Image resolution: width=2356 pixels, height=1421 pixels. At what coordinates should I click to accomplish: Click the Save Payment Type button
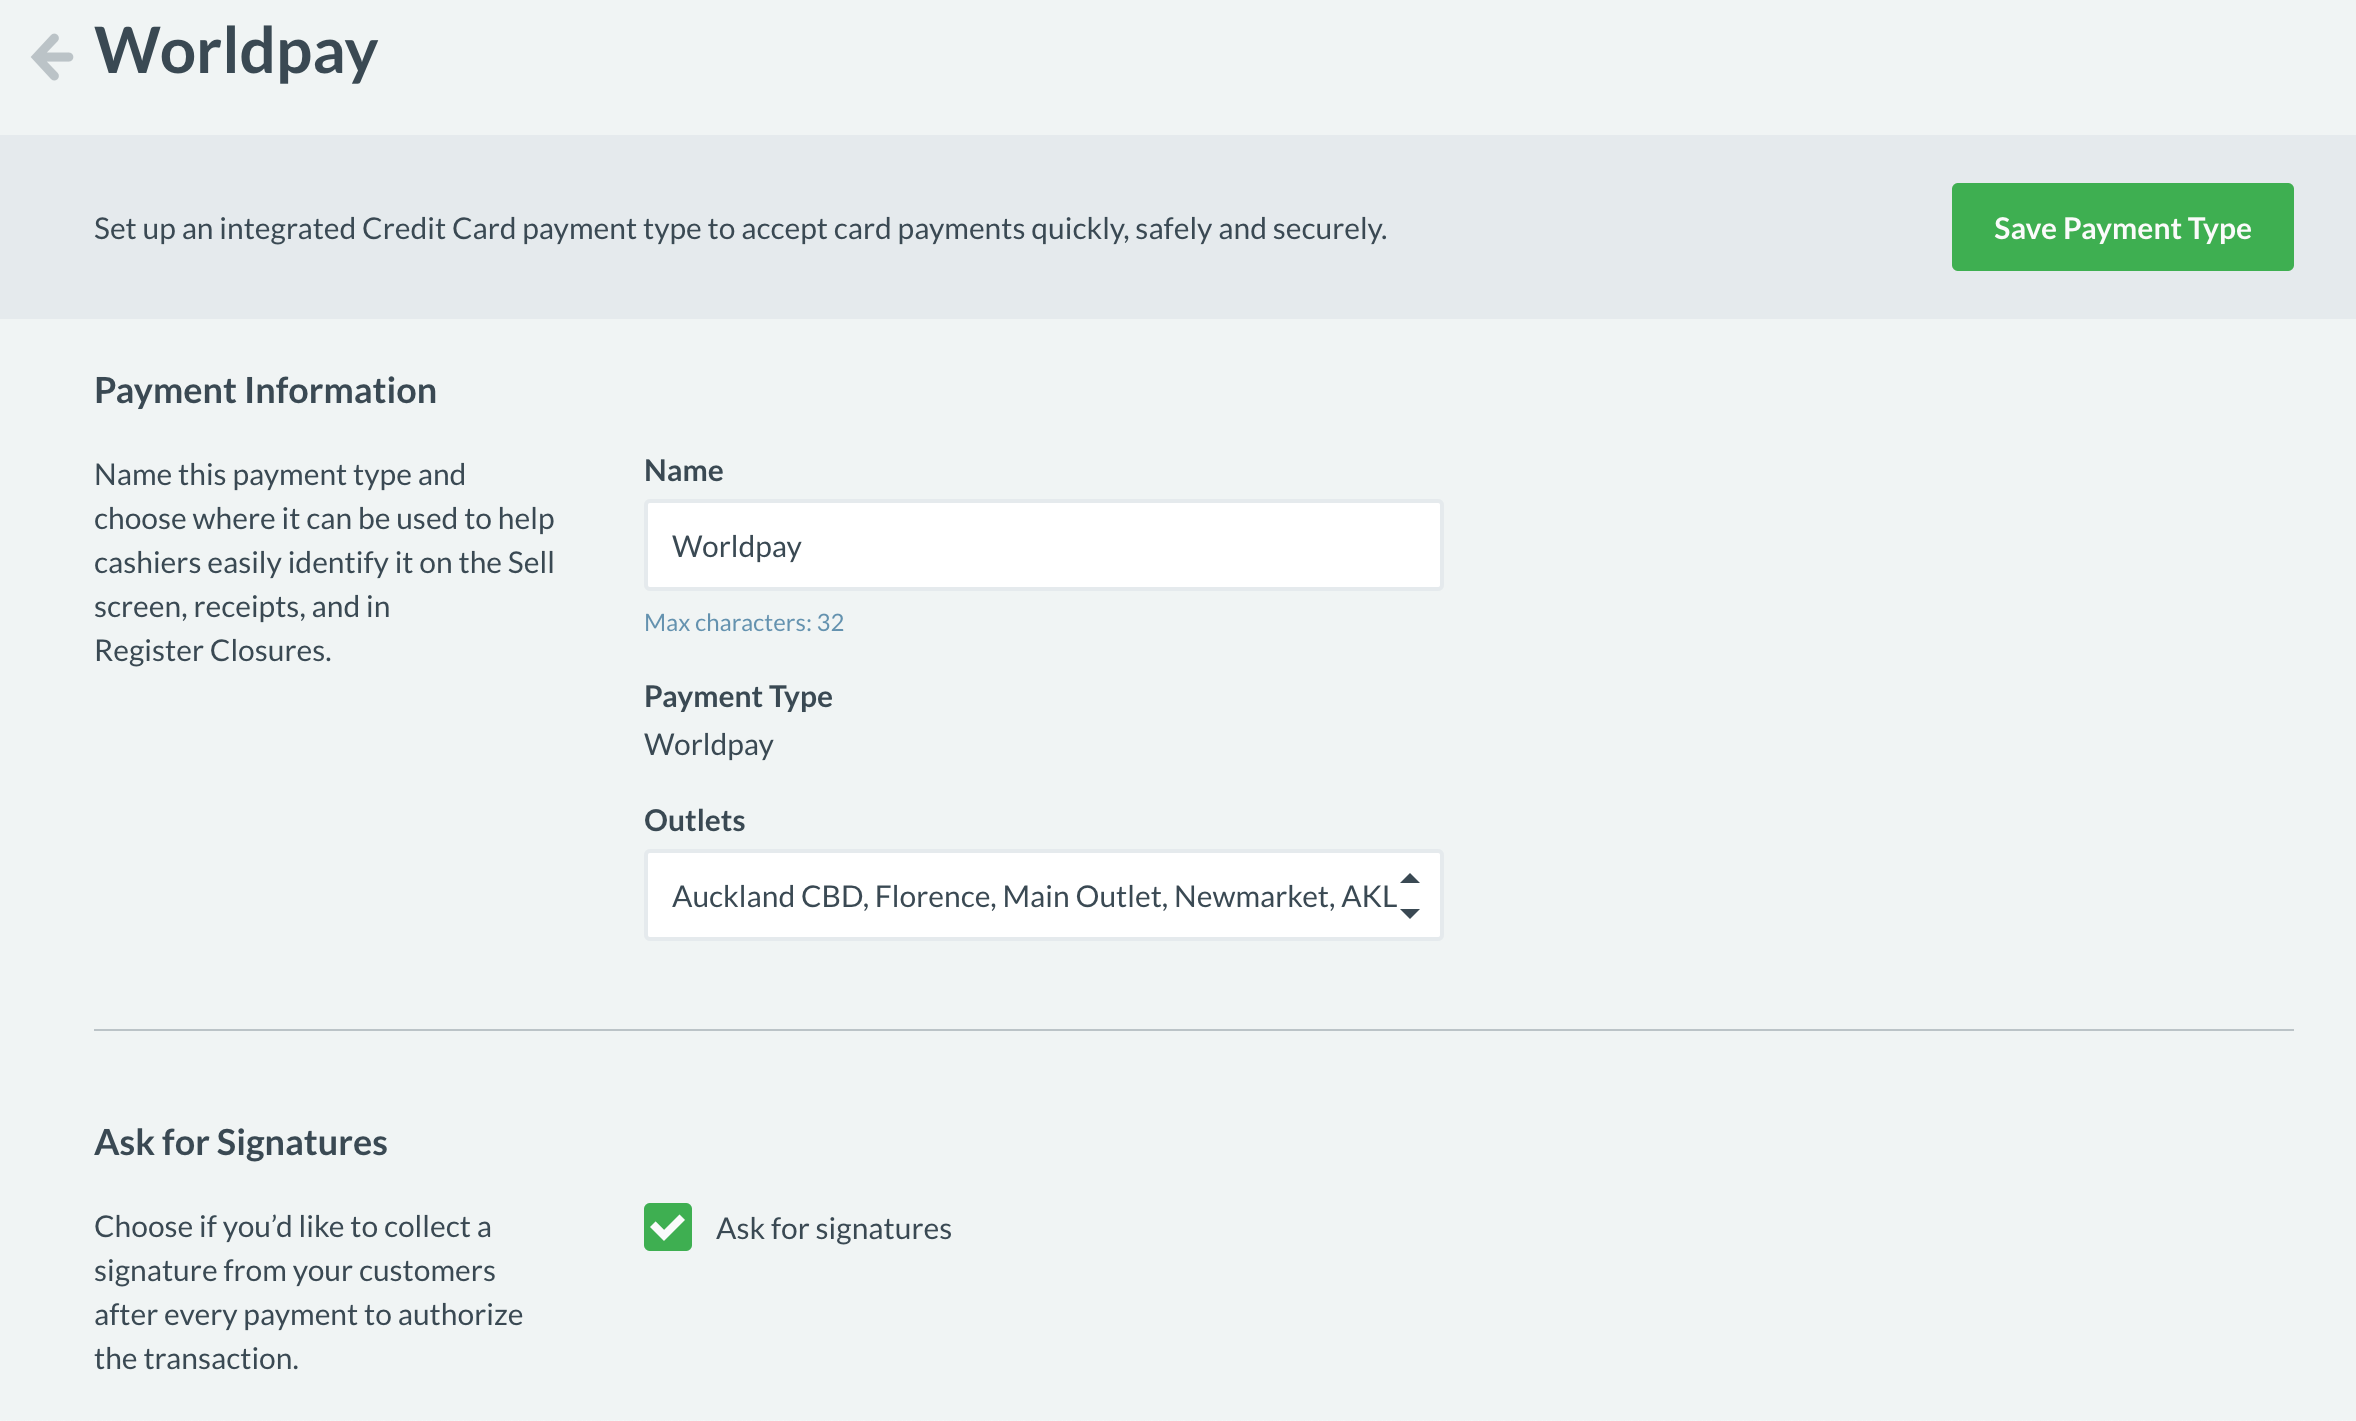pyautogui.click(x=2122, y=227)
